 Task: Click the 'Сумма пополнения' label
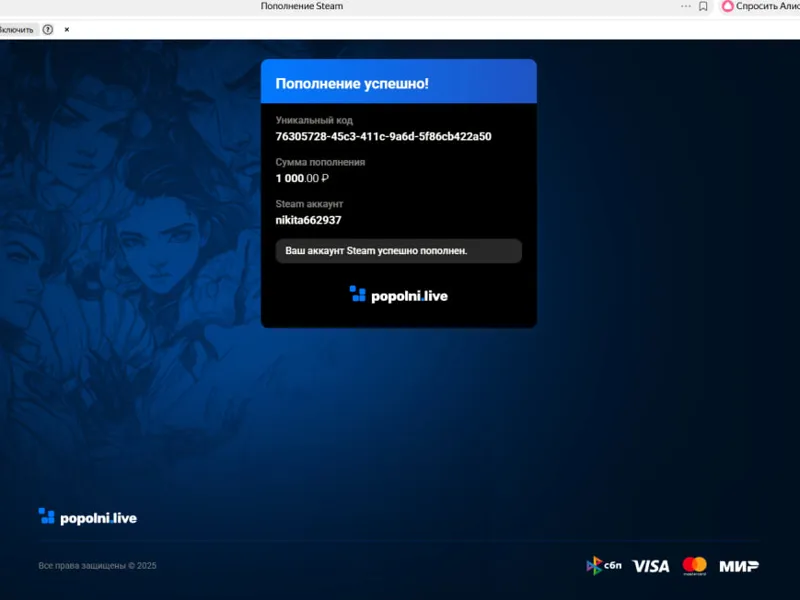tap(320, 162)
